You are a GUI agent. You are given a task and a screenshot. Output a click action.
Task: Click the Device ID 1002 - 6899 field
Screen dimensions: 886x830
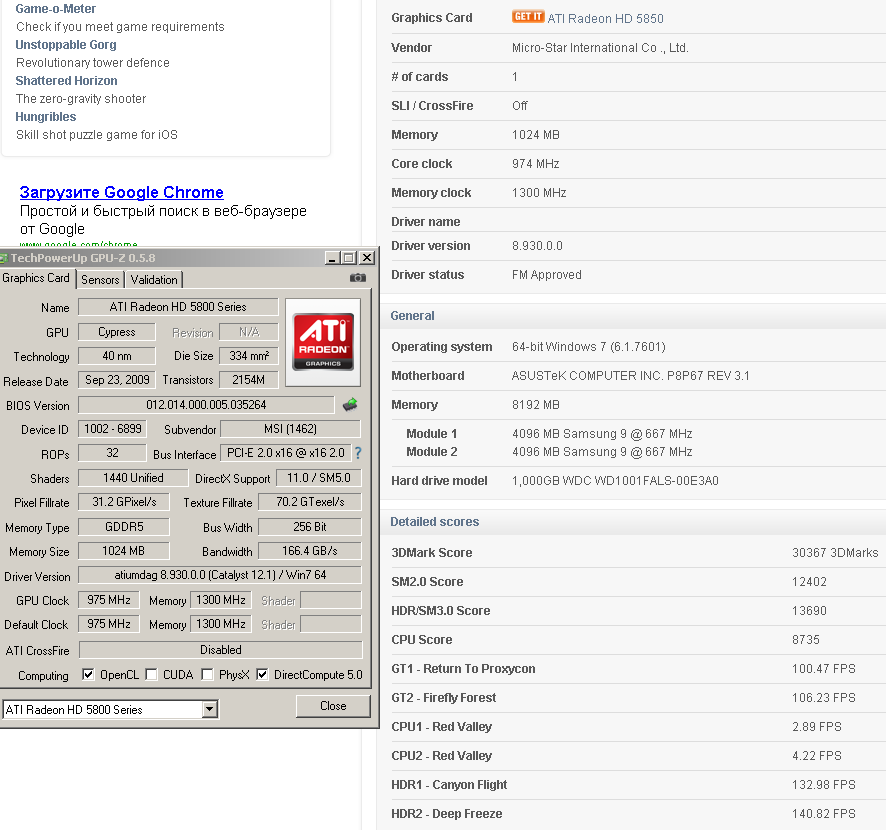[x=112, y=429]
